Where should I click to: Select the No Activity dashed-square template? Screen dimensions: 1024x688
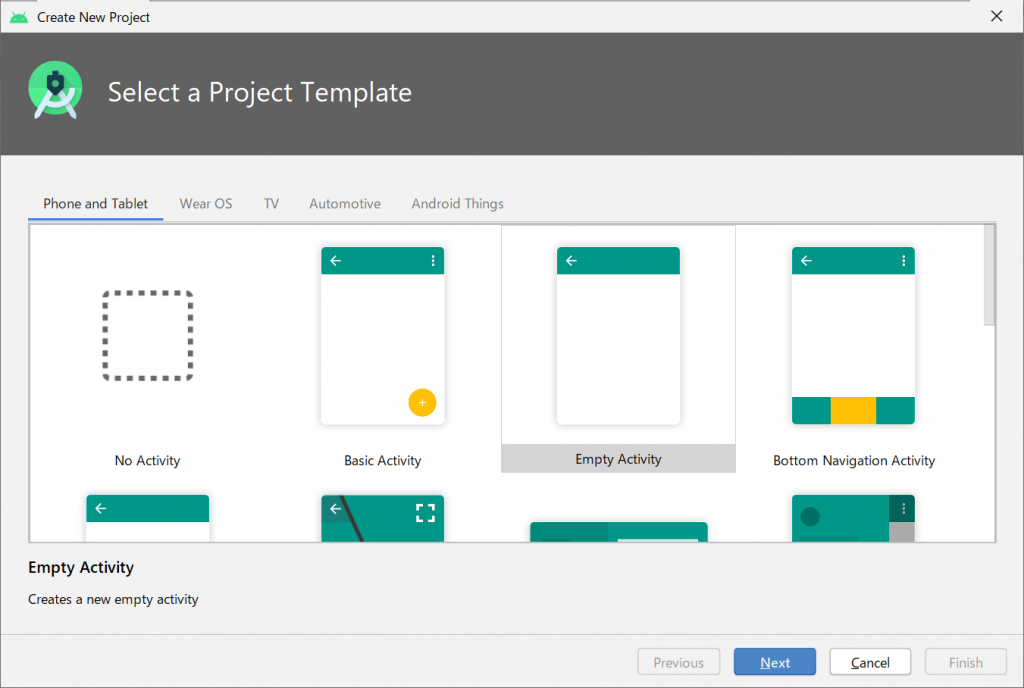(x=147, y=336)
